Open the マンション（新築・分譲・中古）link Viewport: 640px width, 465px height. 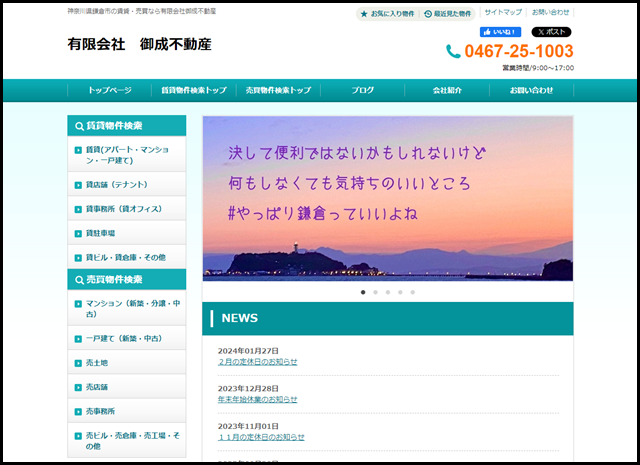pos(127,308)
